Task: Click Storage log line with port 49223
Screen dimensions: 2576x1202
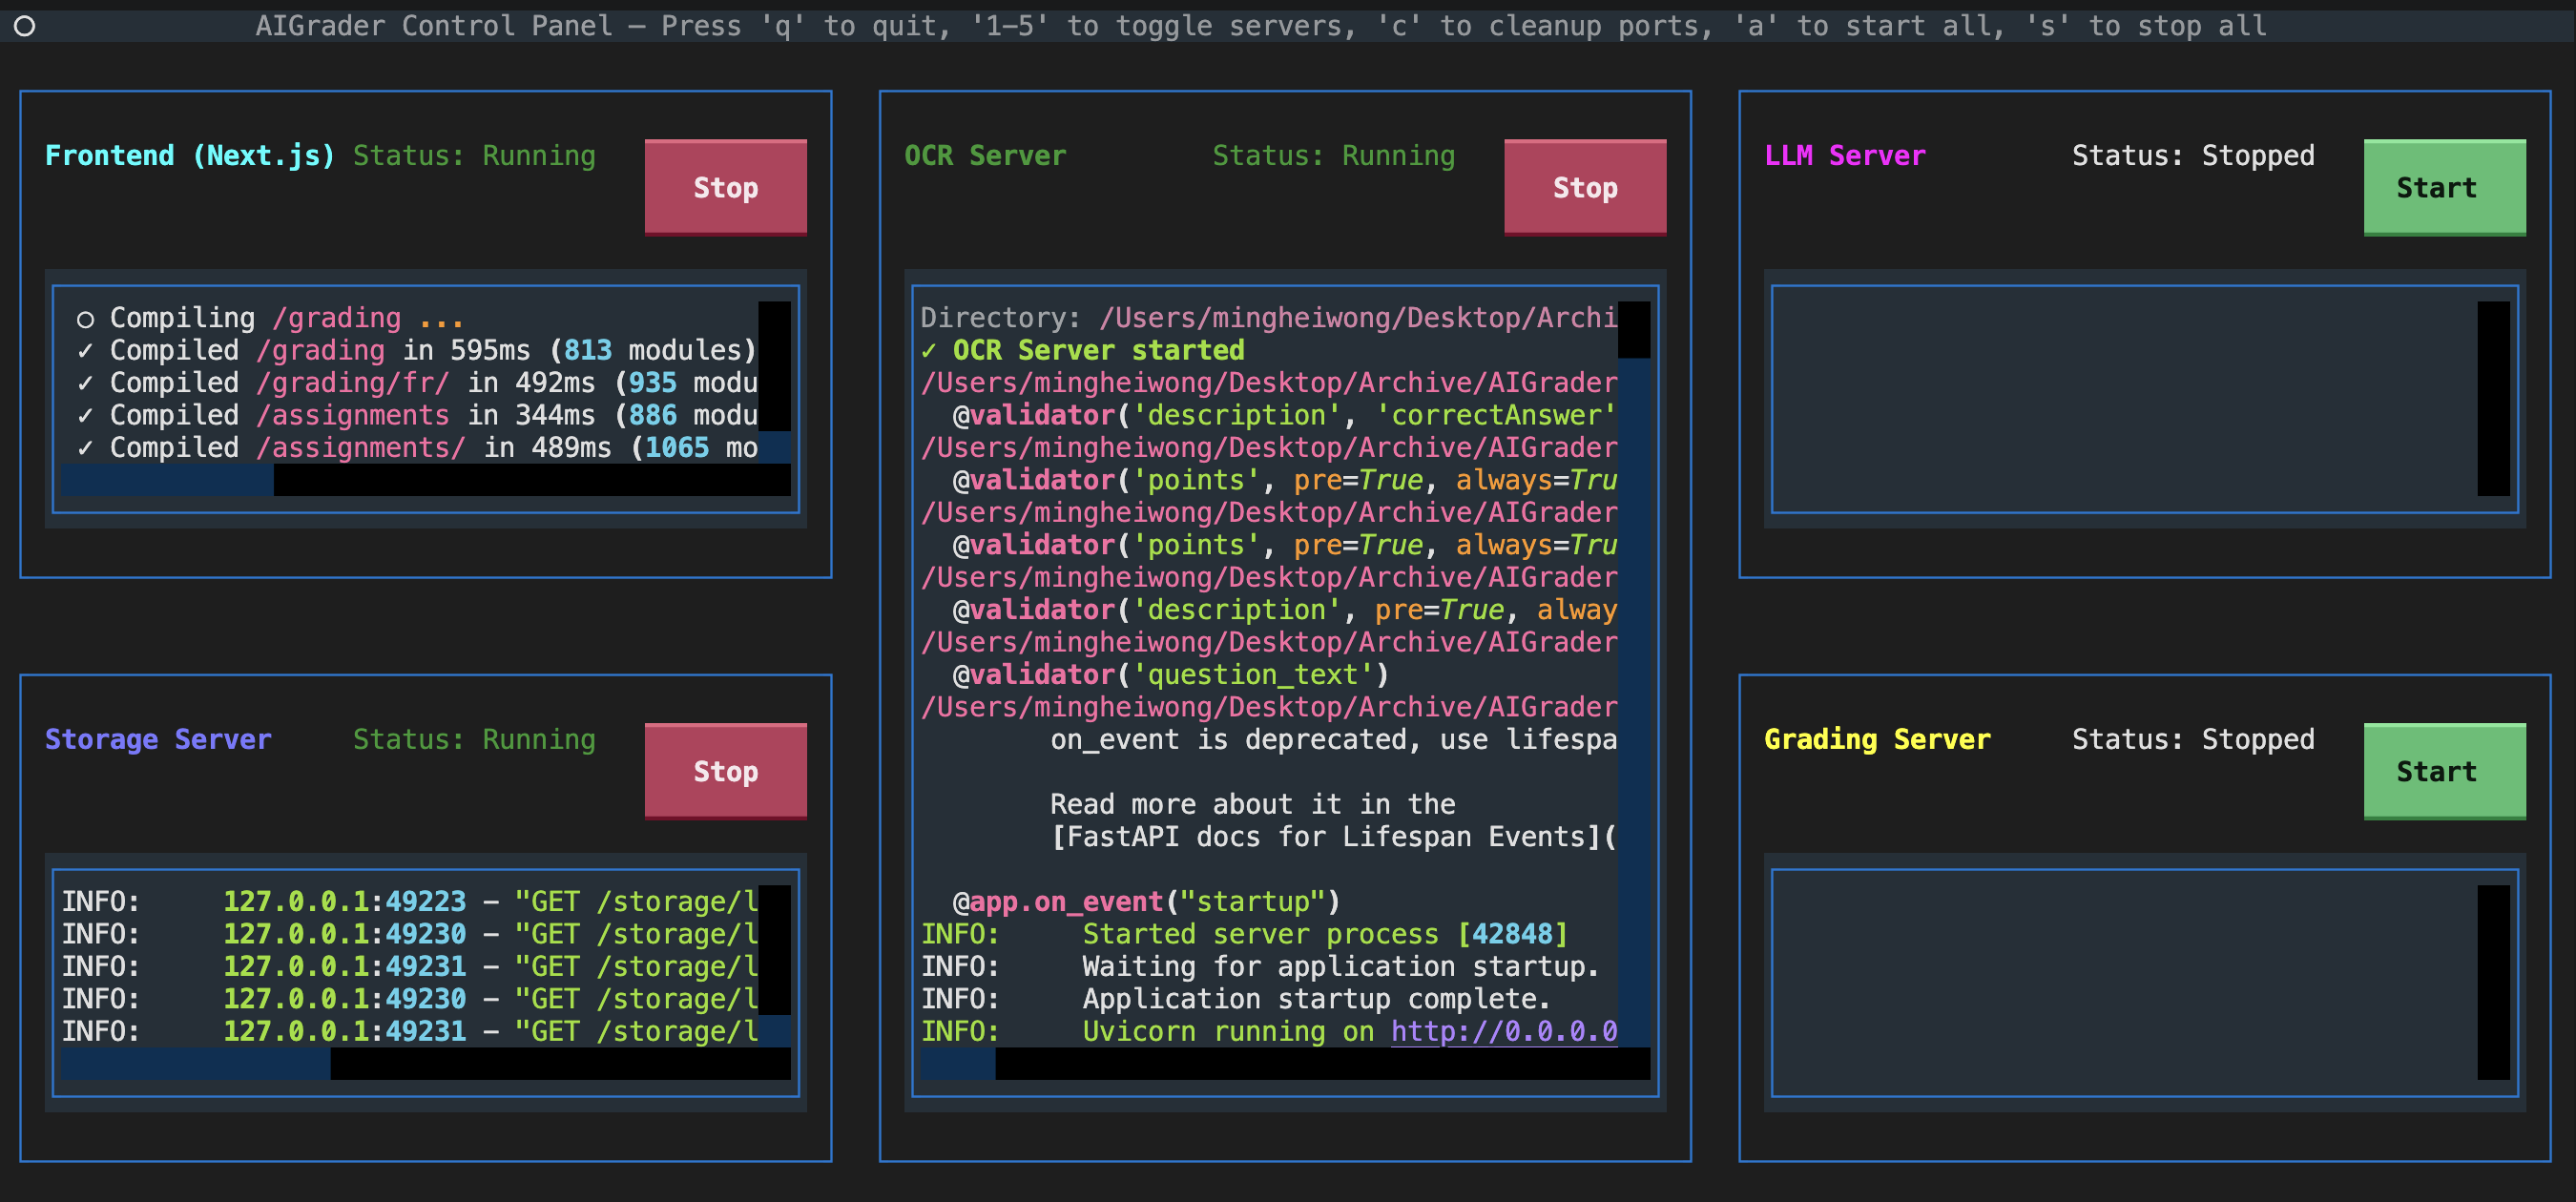Action: pyautogui.click(x=410, y=901)
